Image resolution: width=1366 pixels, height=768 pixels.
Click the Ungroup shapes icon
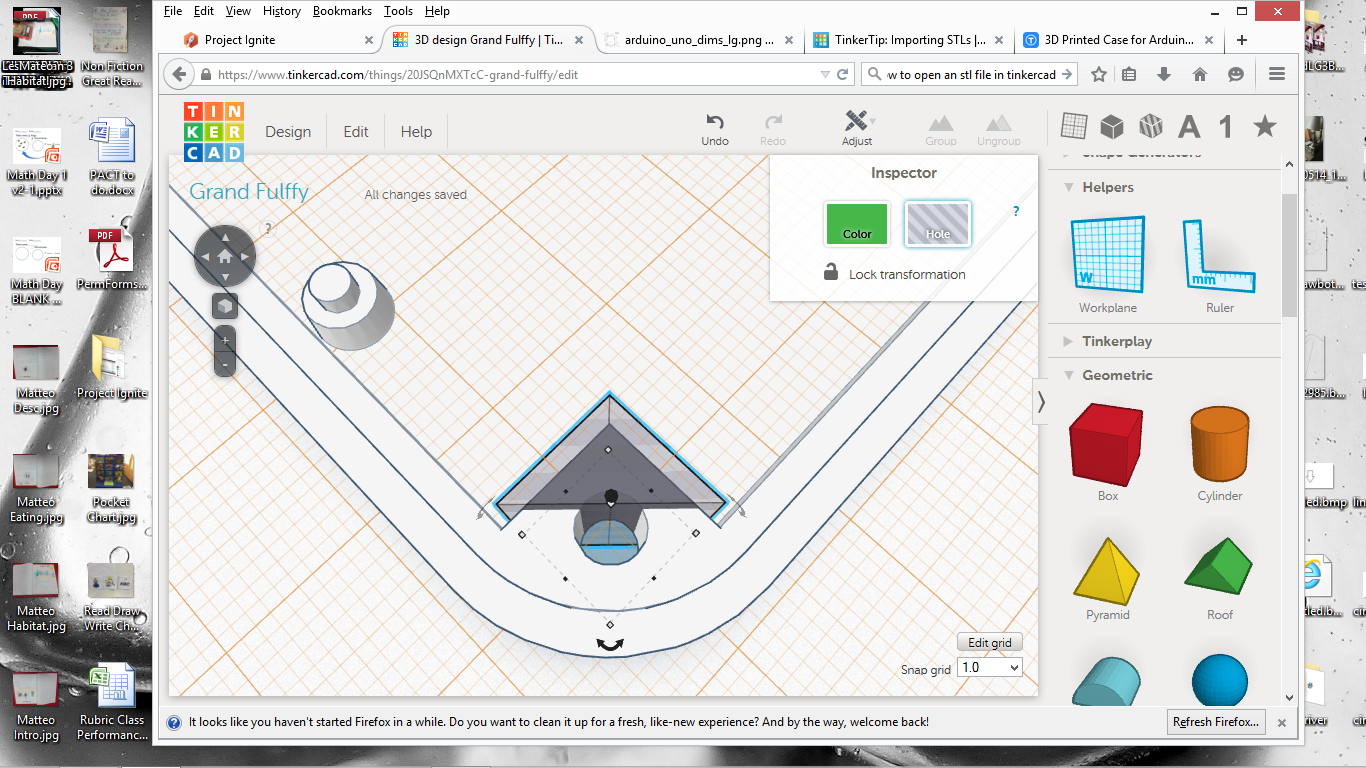tap(998, 122)
